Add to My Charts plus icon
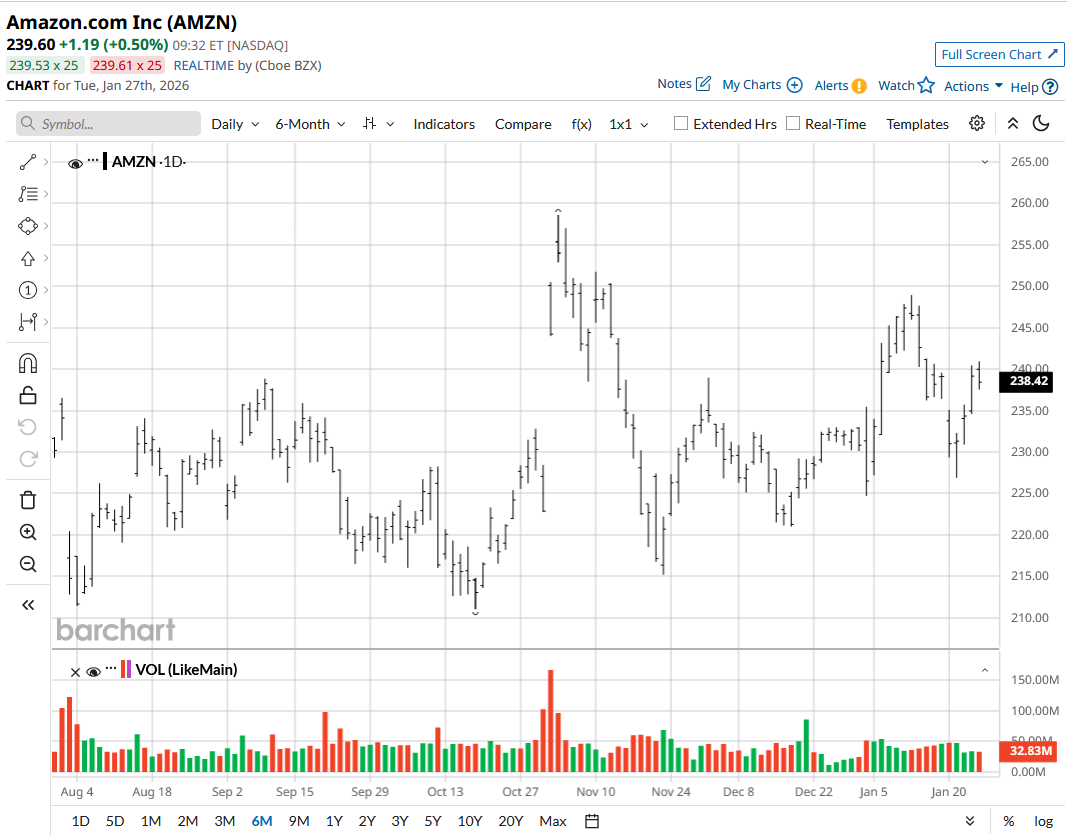The width and height of the screenshot is (1067, 837). coord(794,85)
